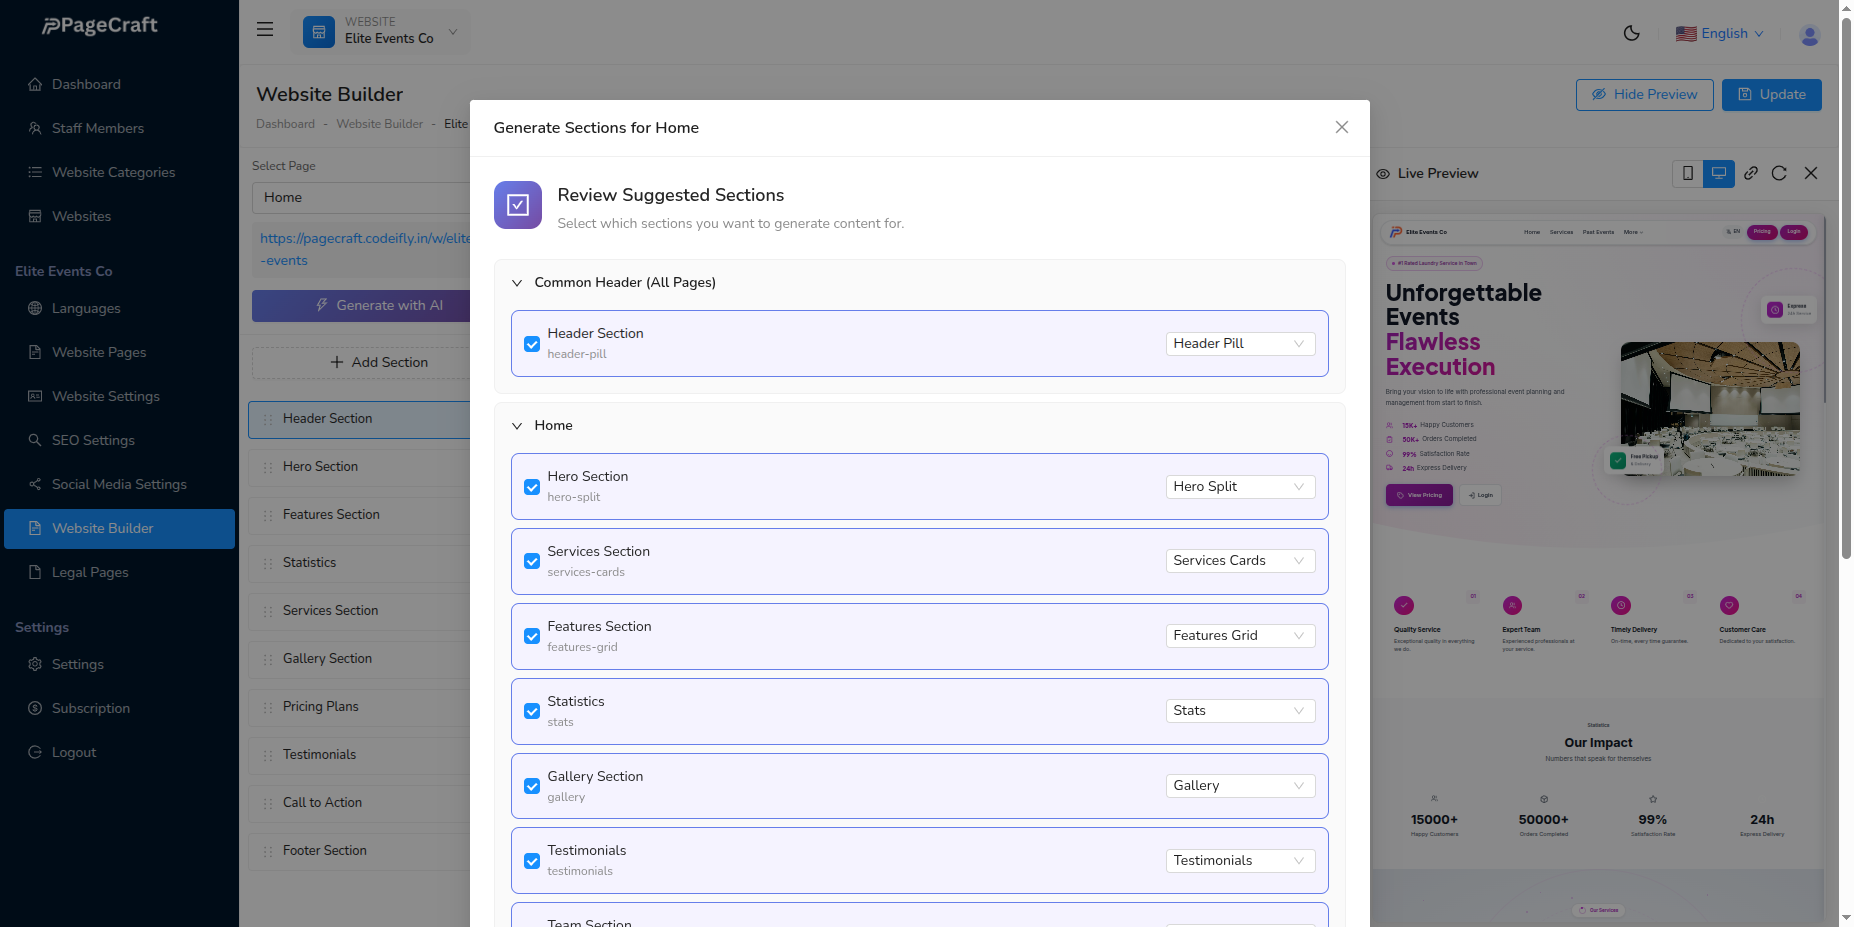Image resolution: width=1854 pixels, height=927 pixels.
Task: Click the hamburger menu icon
Action: 265,30
